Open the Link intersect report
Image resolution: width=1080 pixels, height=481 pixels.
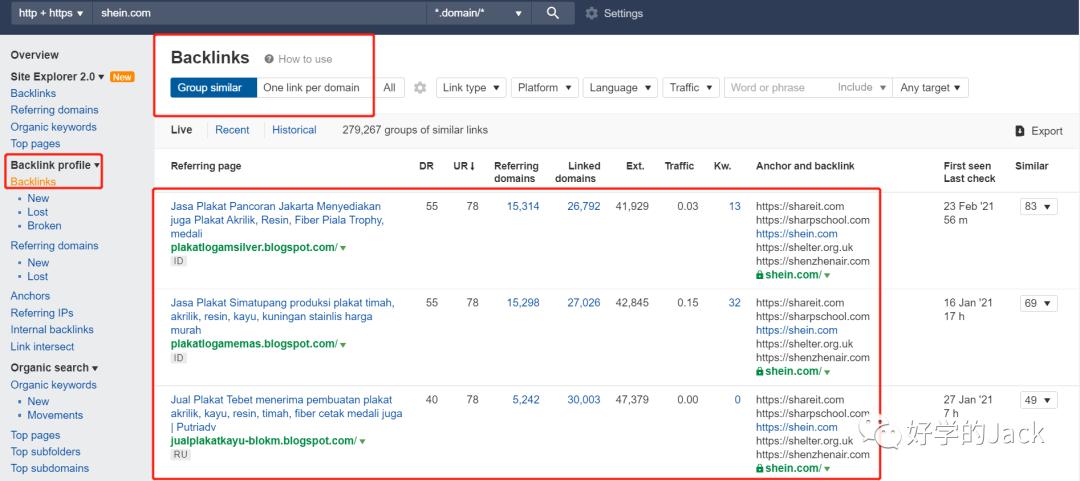coord(42,347)
